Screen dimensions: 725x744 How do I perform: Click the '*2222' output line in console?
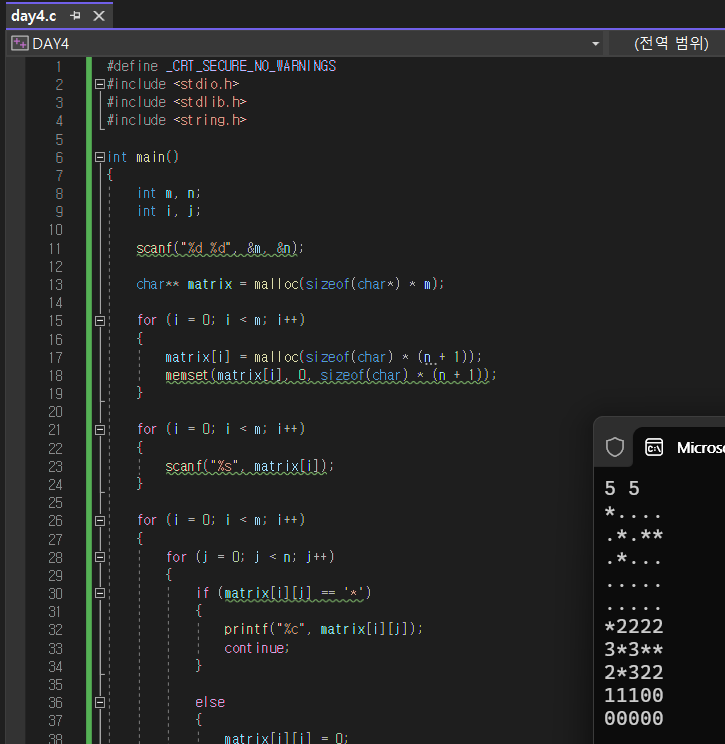click(x=633, y=627)
